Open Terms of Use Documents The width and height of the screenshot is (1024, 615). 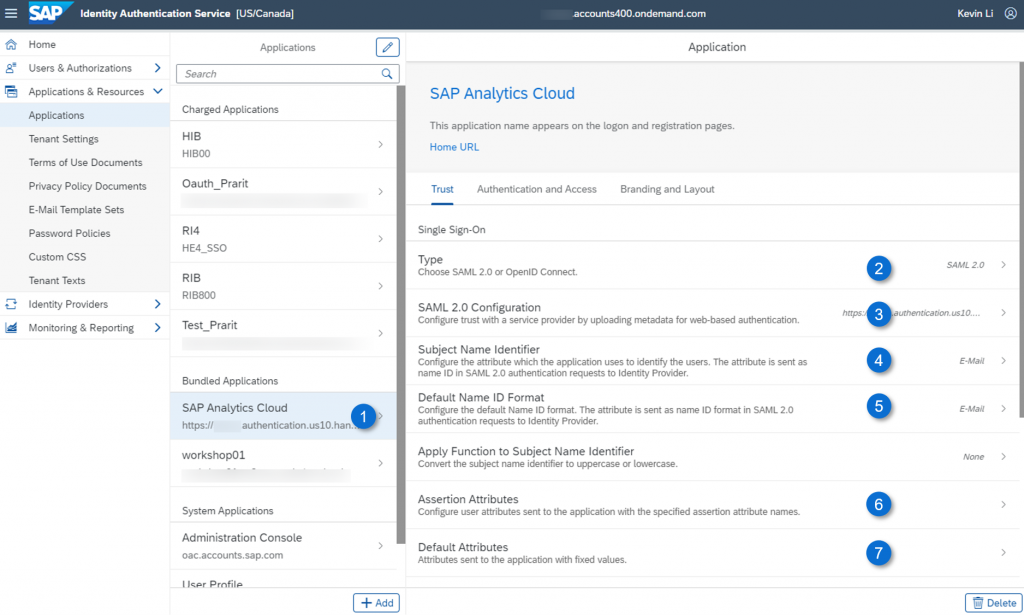click(85, 162)
